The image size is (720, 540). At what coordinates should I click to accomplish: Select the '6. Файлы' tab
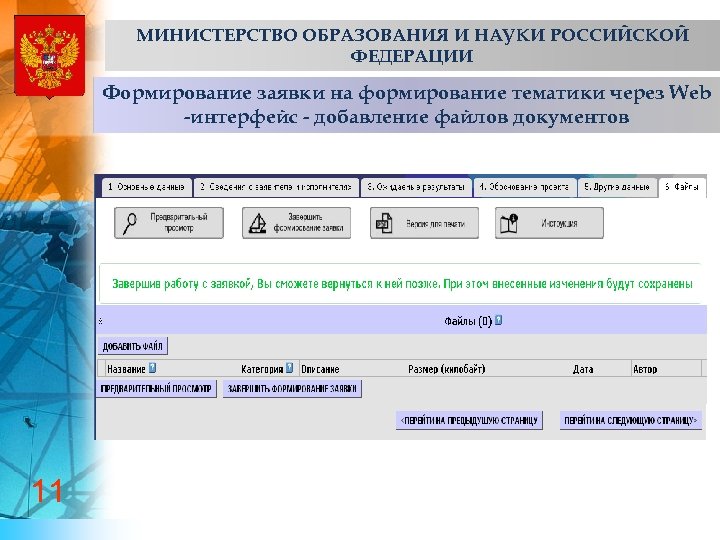coord(682,187)
